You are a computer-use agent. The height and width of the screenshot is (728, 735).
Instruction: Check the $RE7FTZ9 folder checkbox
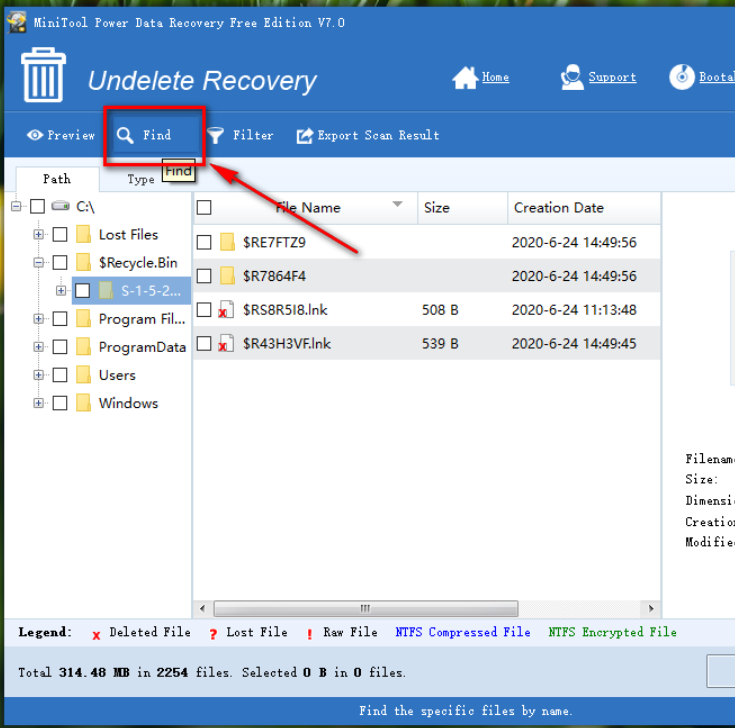pos(204,242)
